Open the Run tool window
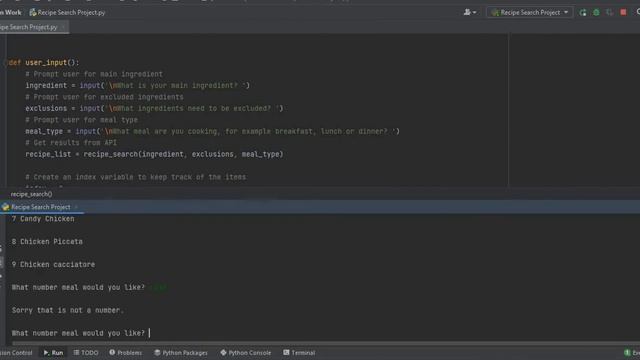 [53, 353]
